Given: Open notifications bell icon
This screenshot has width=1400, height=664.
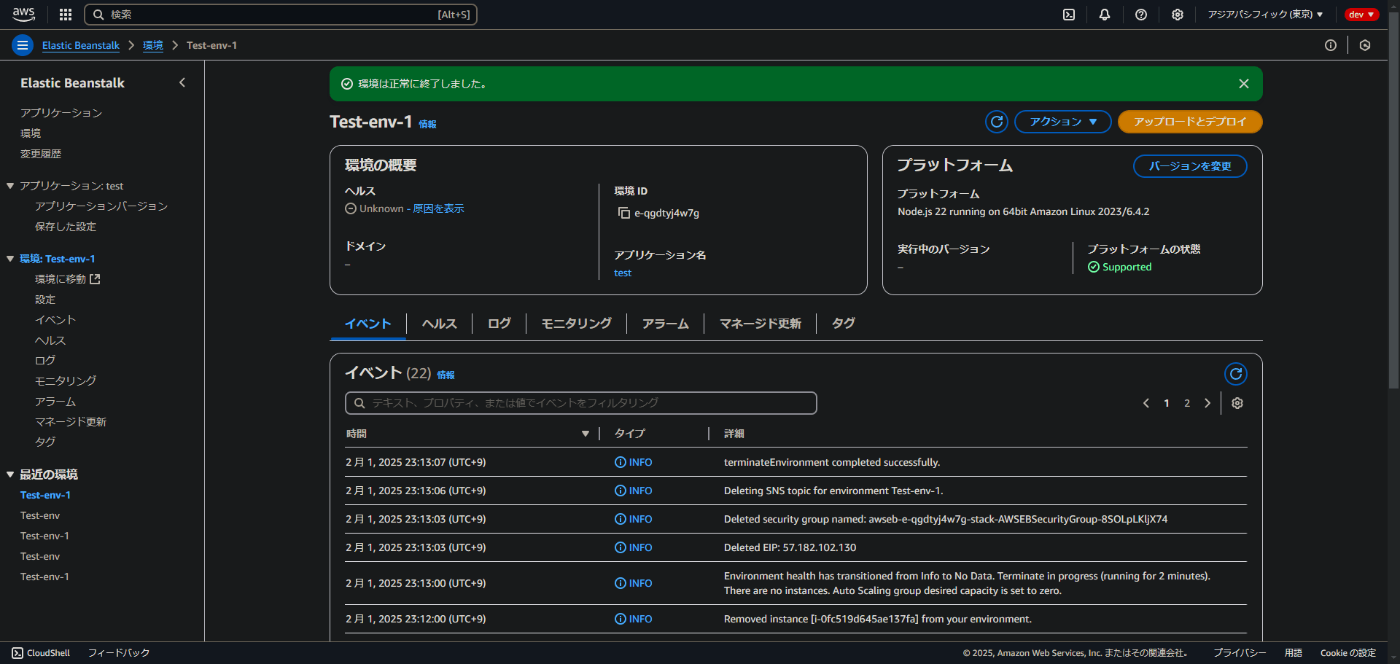Looking at the screenshot, I should (1105, 14).
